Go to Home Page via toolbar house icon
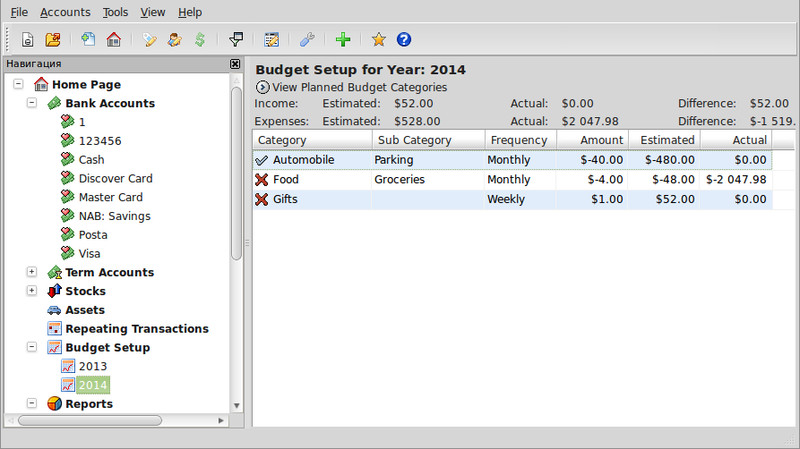The image size is (800, 449). pyautogui.click(x=114, y=39)
